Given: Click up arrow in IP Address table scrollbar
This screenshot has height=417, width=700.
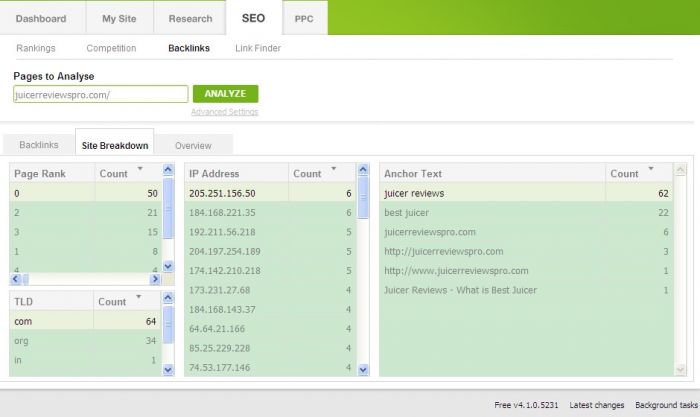Looking at the screenshot, I should point(363,169).
